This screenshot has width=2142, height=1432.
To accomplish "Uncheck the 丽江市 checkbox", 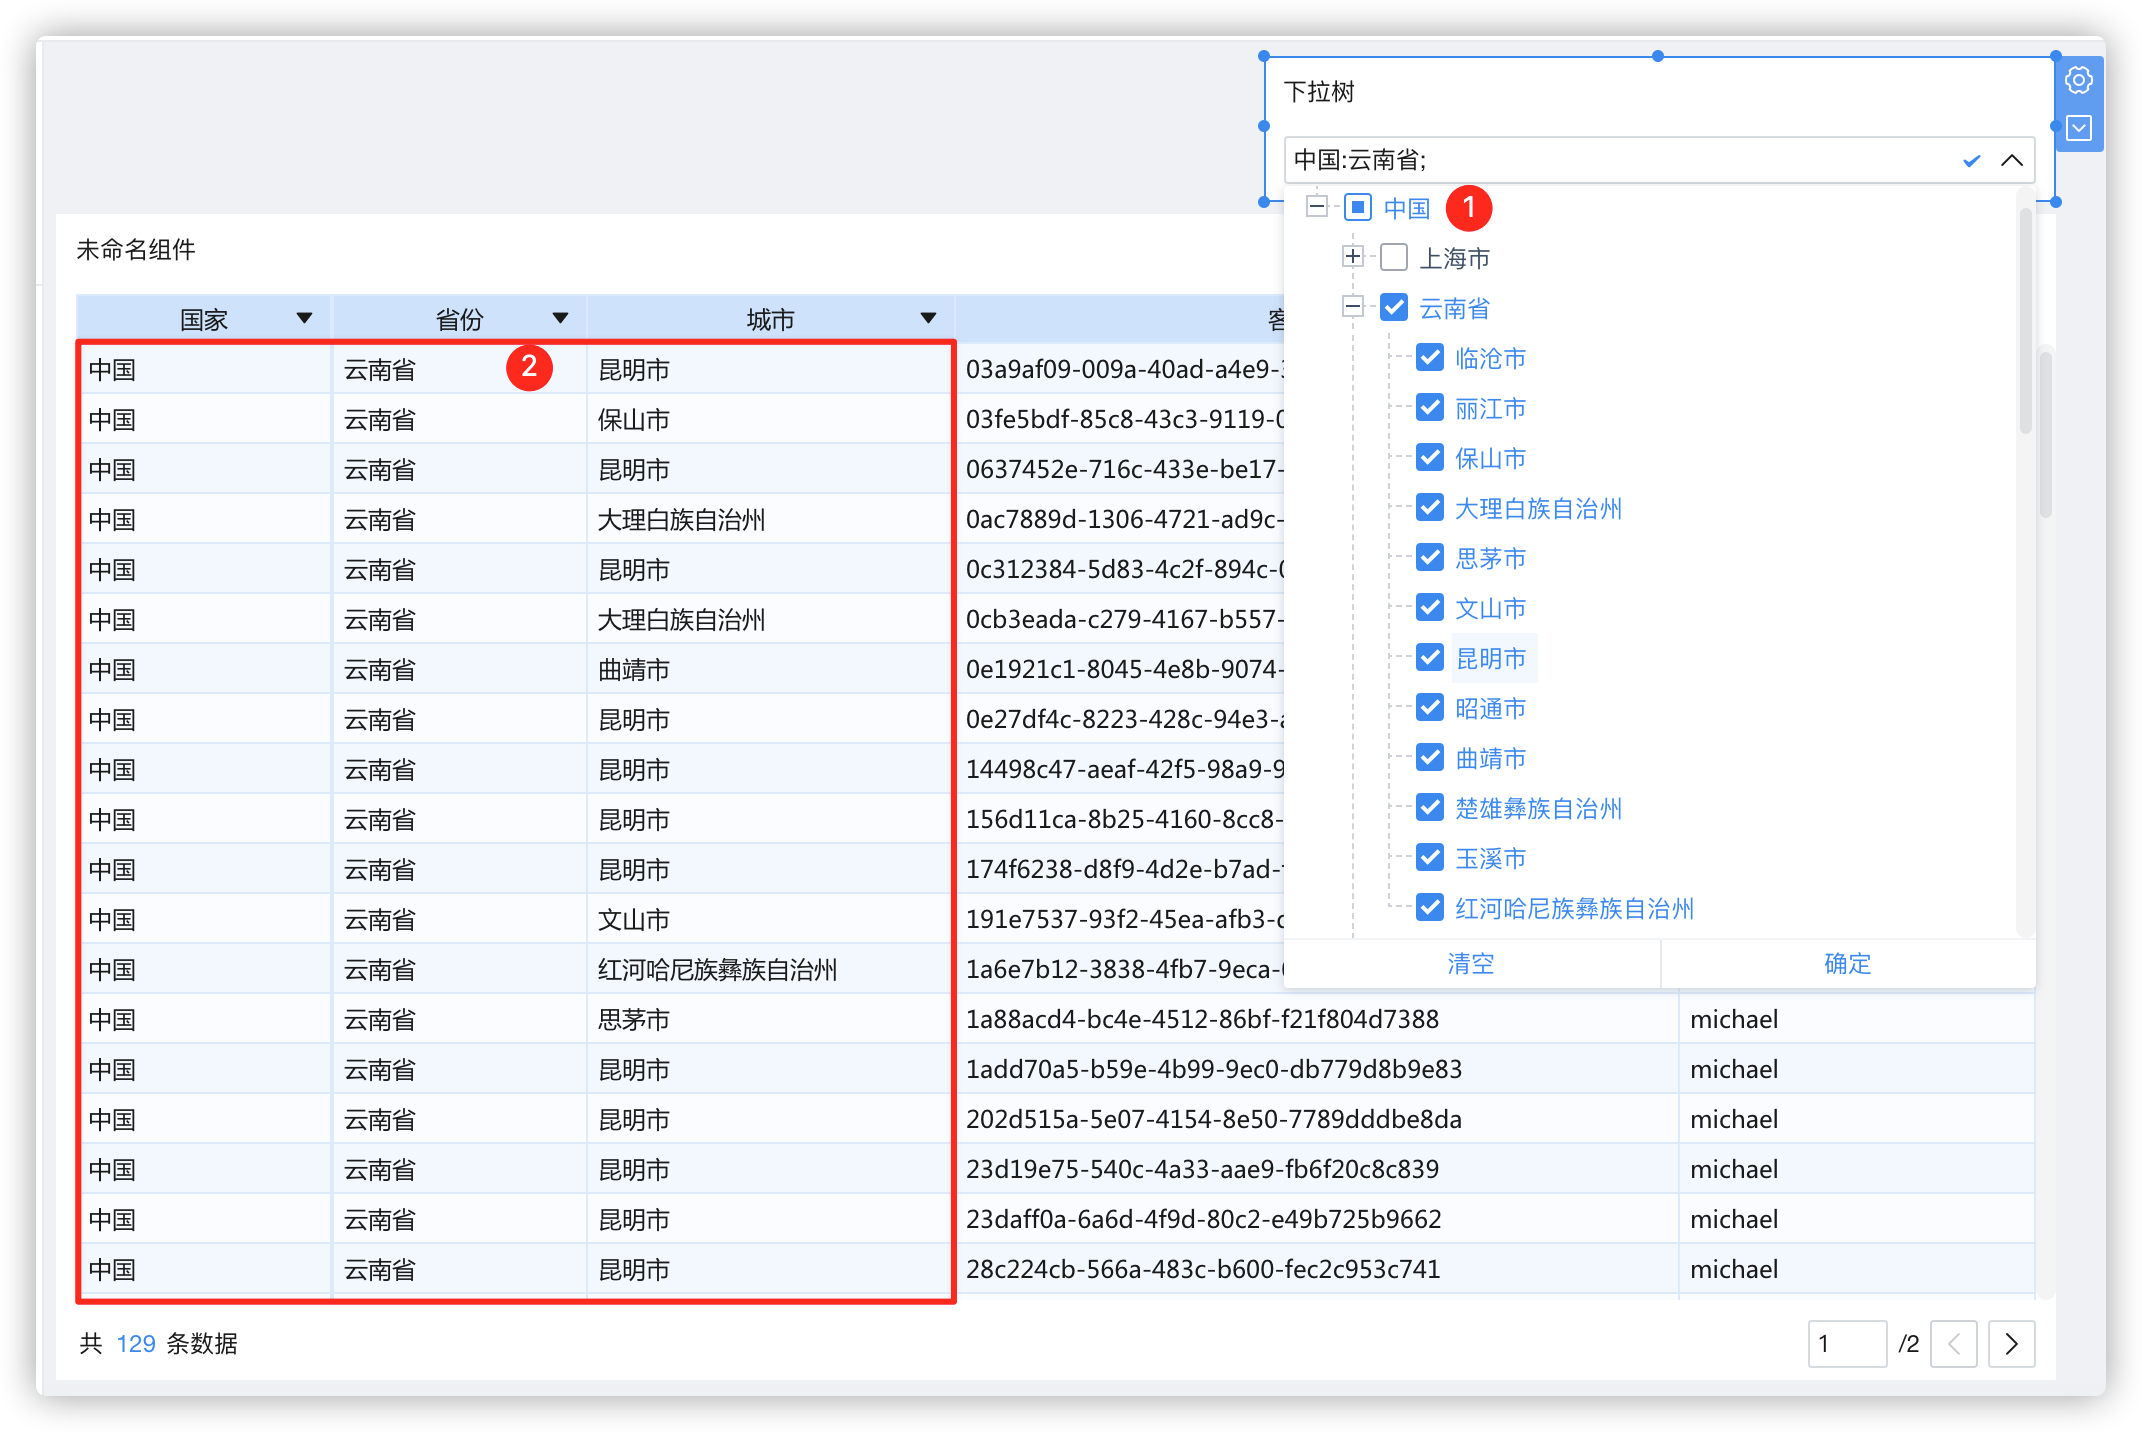I will (1430, 407).
